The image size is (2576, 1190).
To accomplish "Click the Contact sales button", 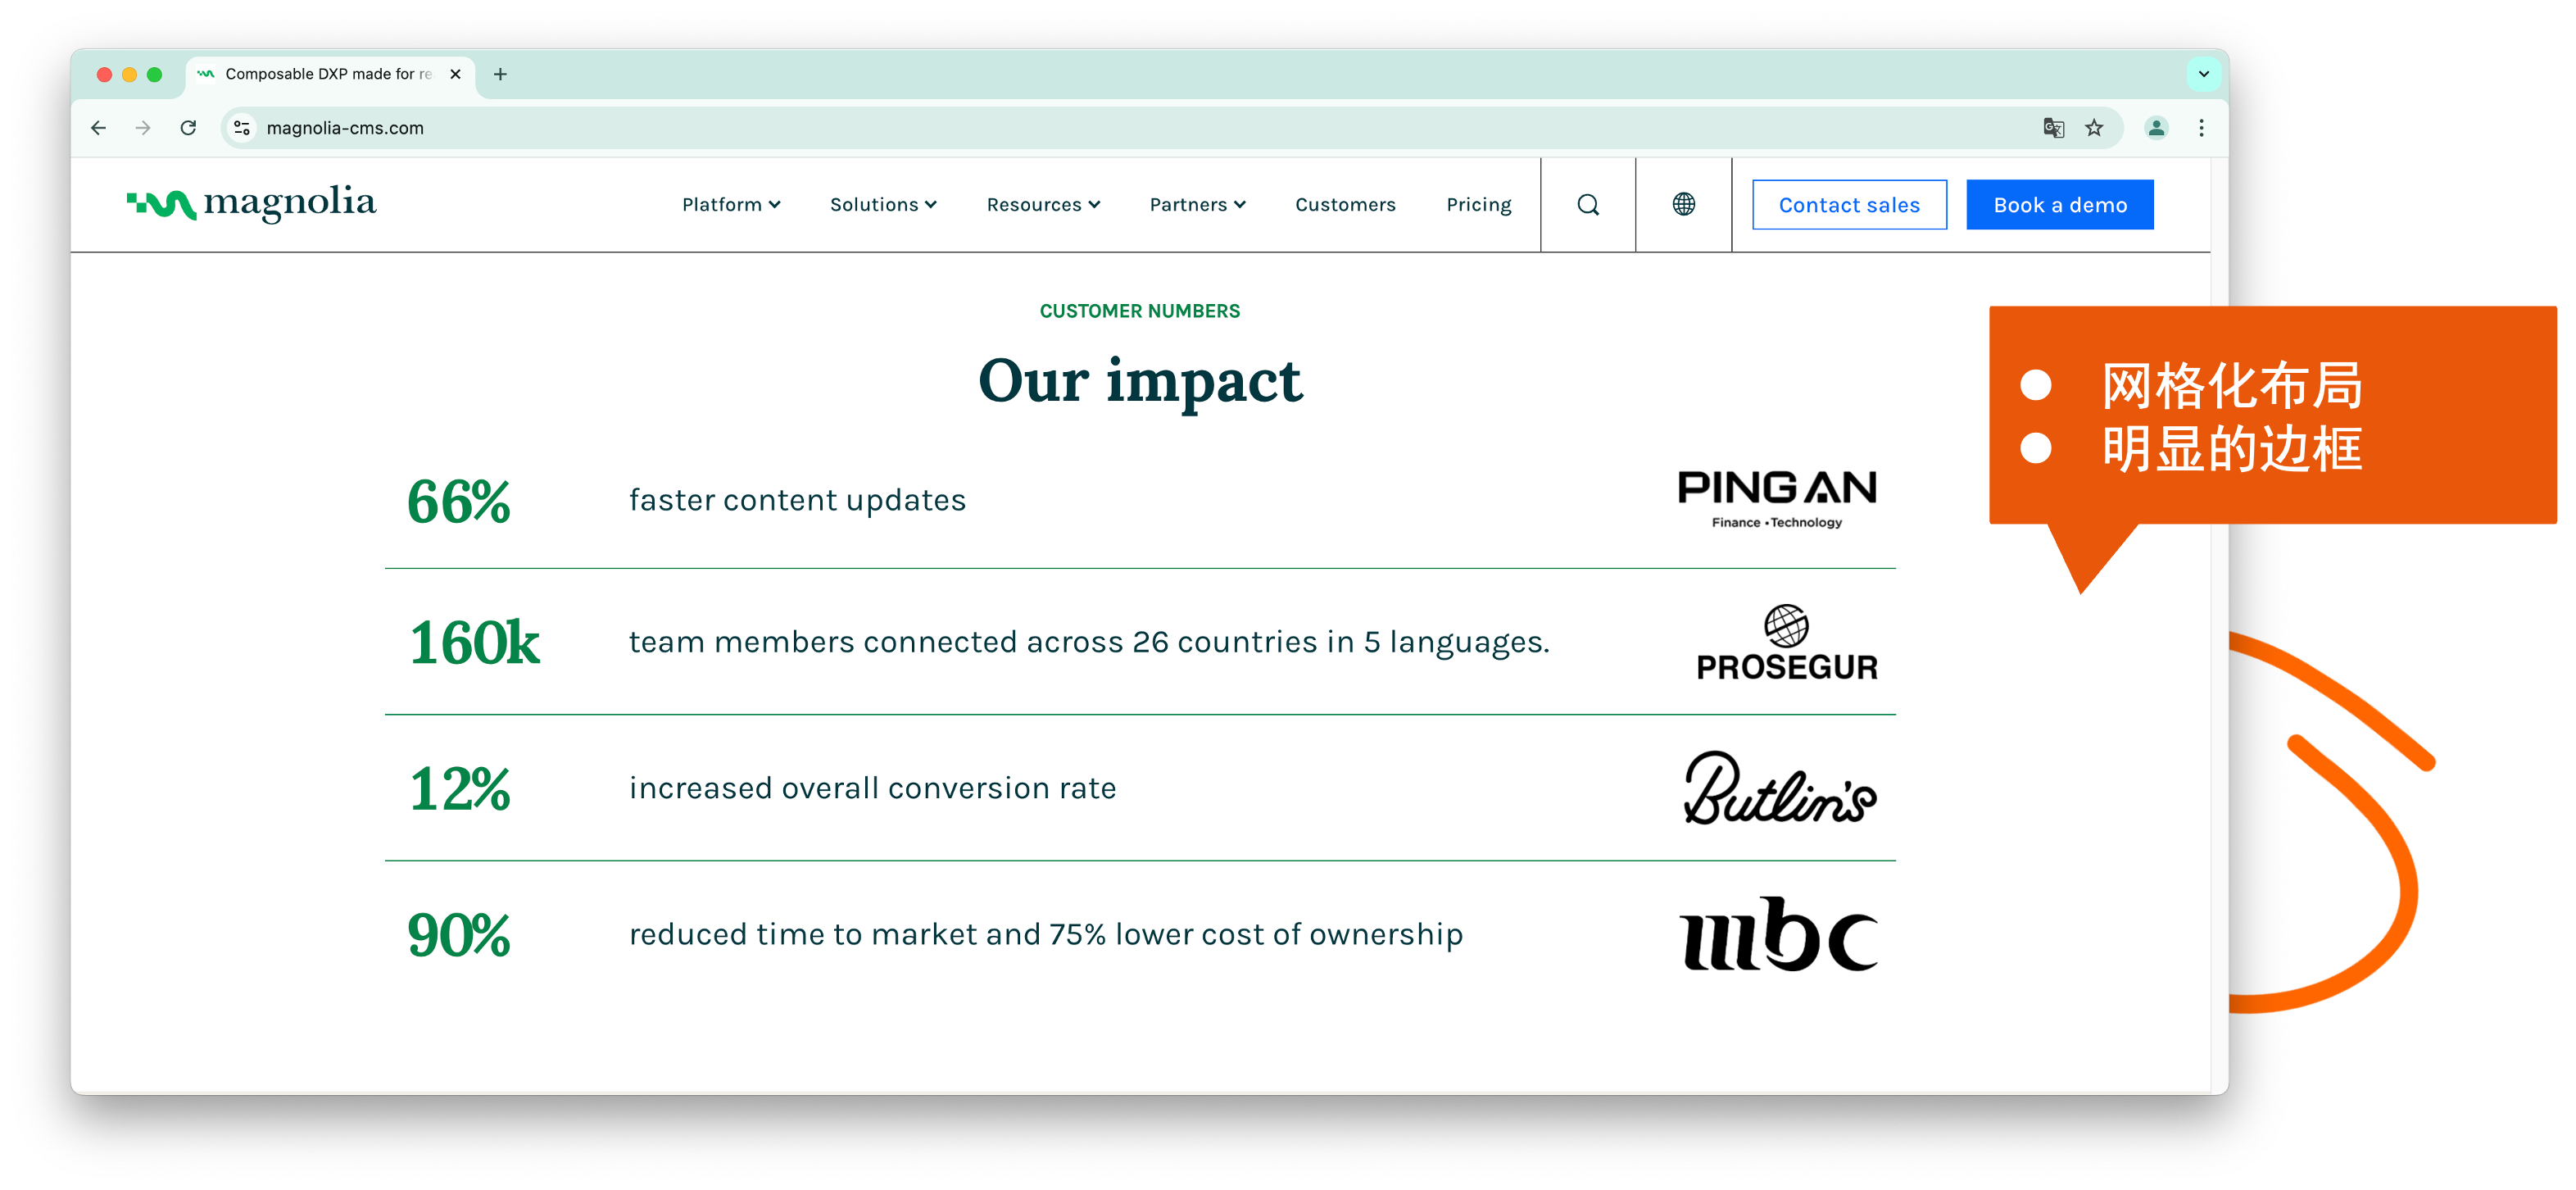I will 1848,204.
